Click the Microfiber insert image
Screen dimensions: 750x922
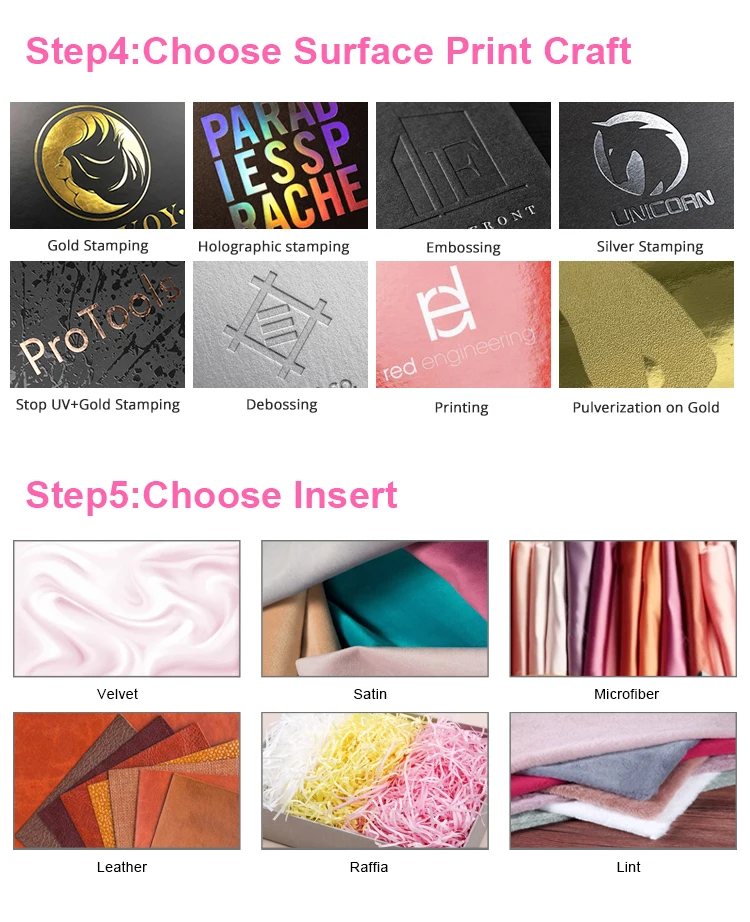623,609
